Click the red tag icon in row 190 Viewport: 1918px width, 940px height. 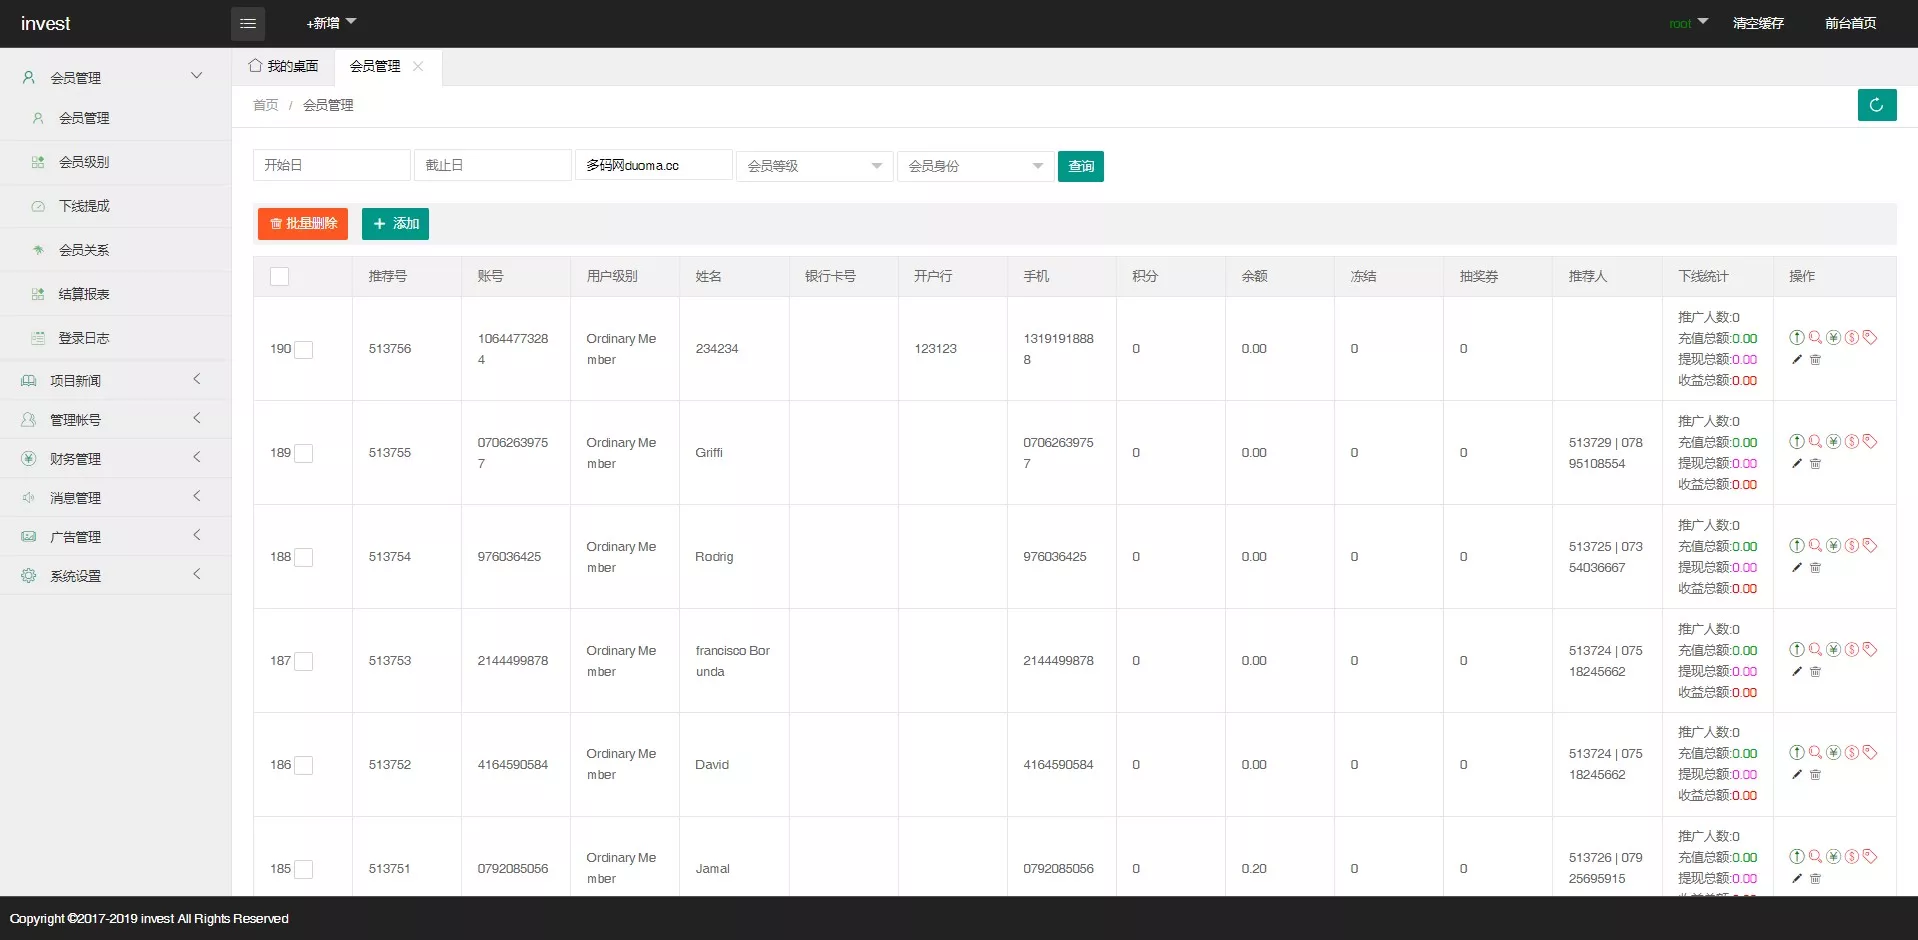(x=1870, y=338)
